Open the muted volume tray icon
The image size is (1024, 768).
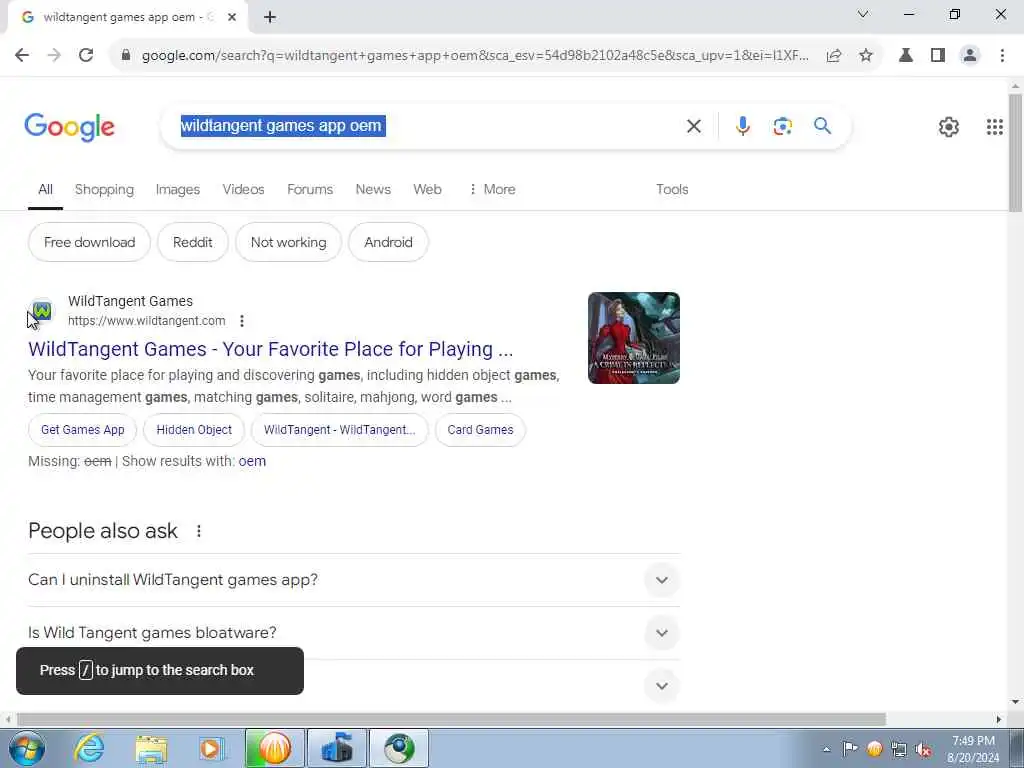[x=923, y=749]
